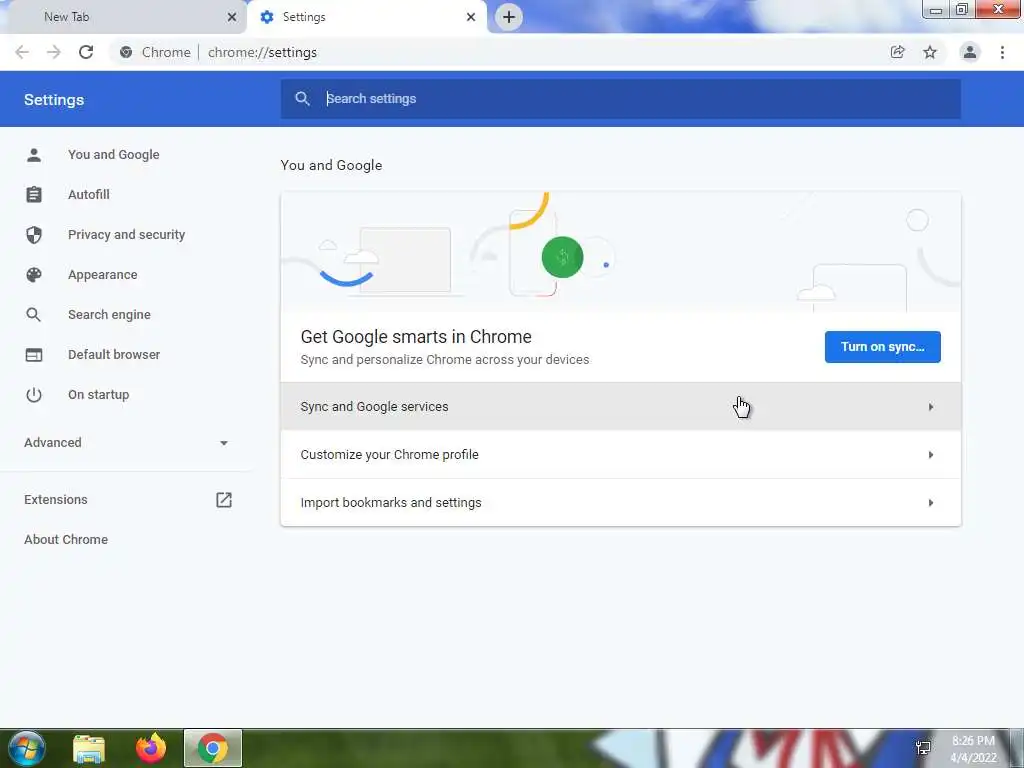Open Privacy and security section
Viewport: 1024px width, 768px height.
[127, 234]
